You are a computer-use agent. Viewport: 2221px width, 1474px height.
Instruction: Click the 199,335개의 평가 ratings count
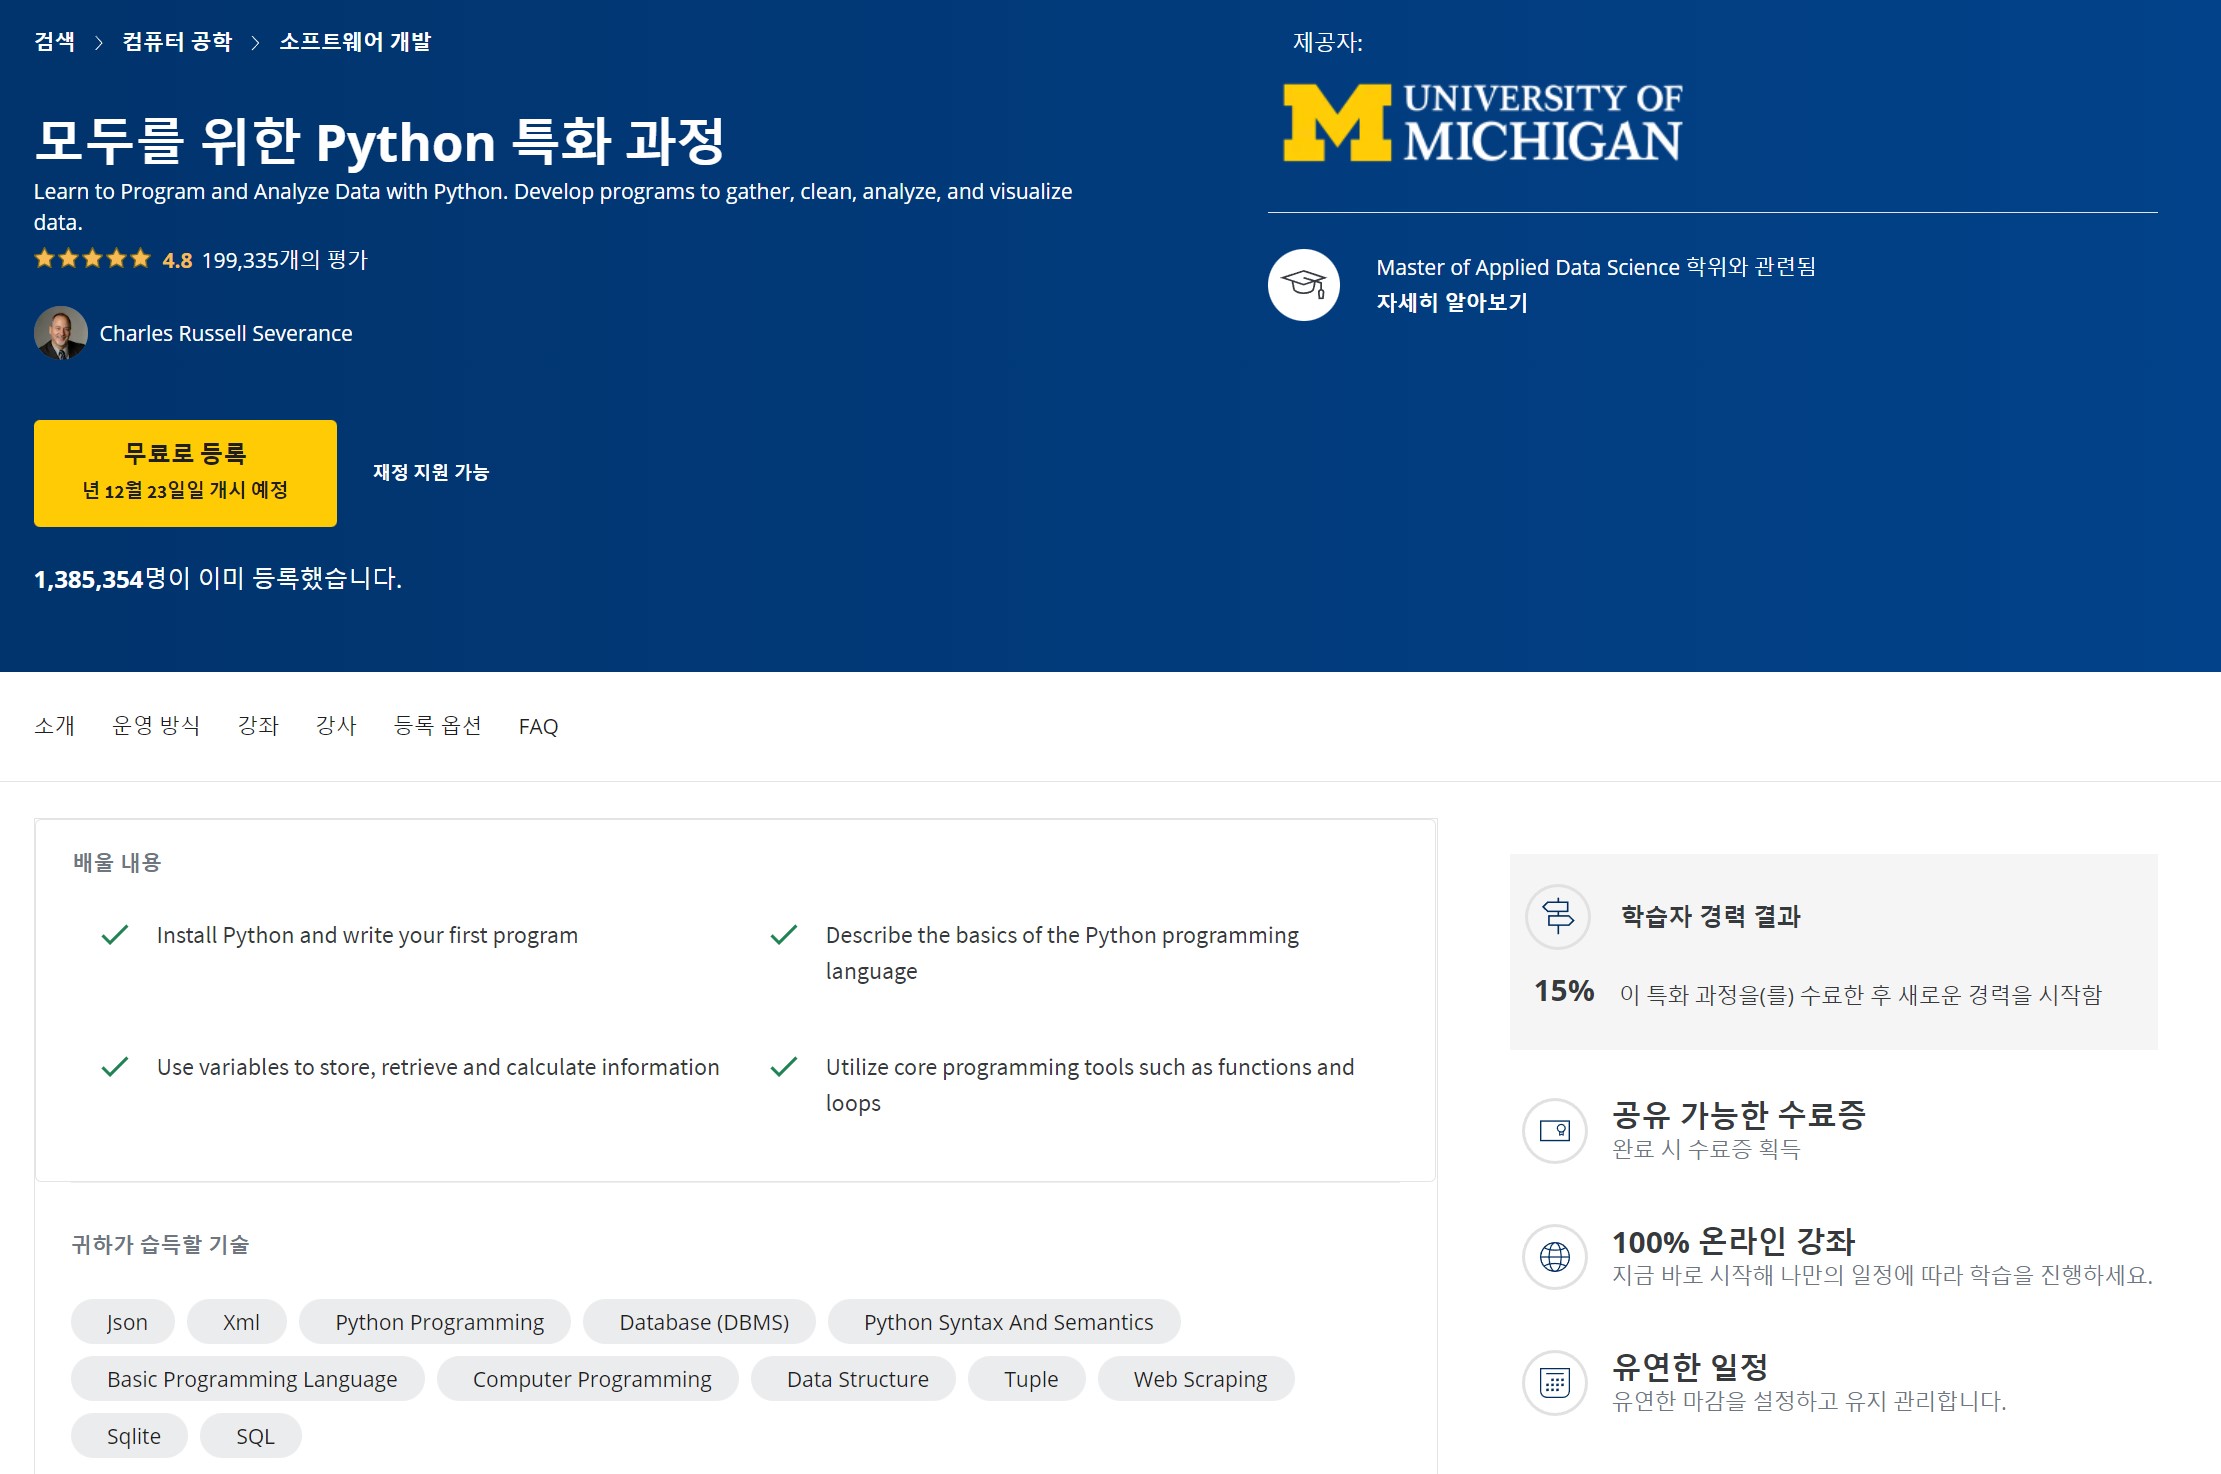click(x=285, y=260)
